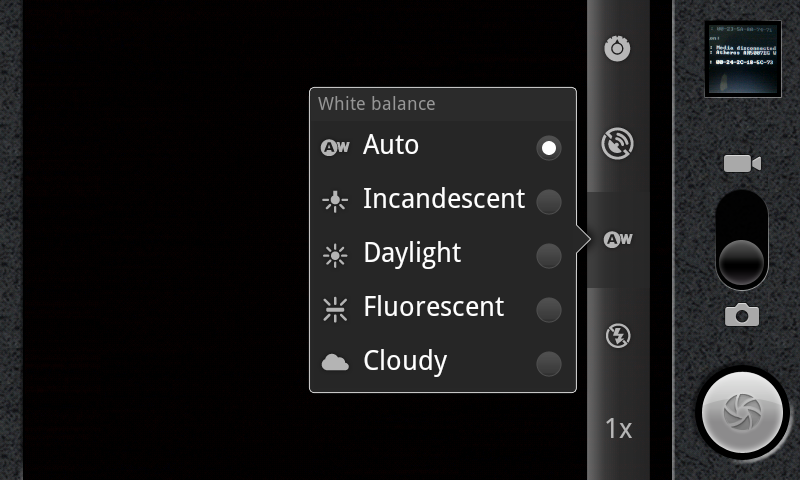Image resolution: width=800 pixels, height=480 pixels.
Task: Select the Auto radio button
Action: click(x=548, y=148)
